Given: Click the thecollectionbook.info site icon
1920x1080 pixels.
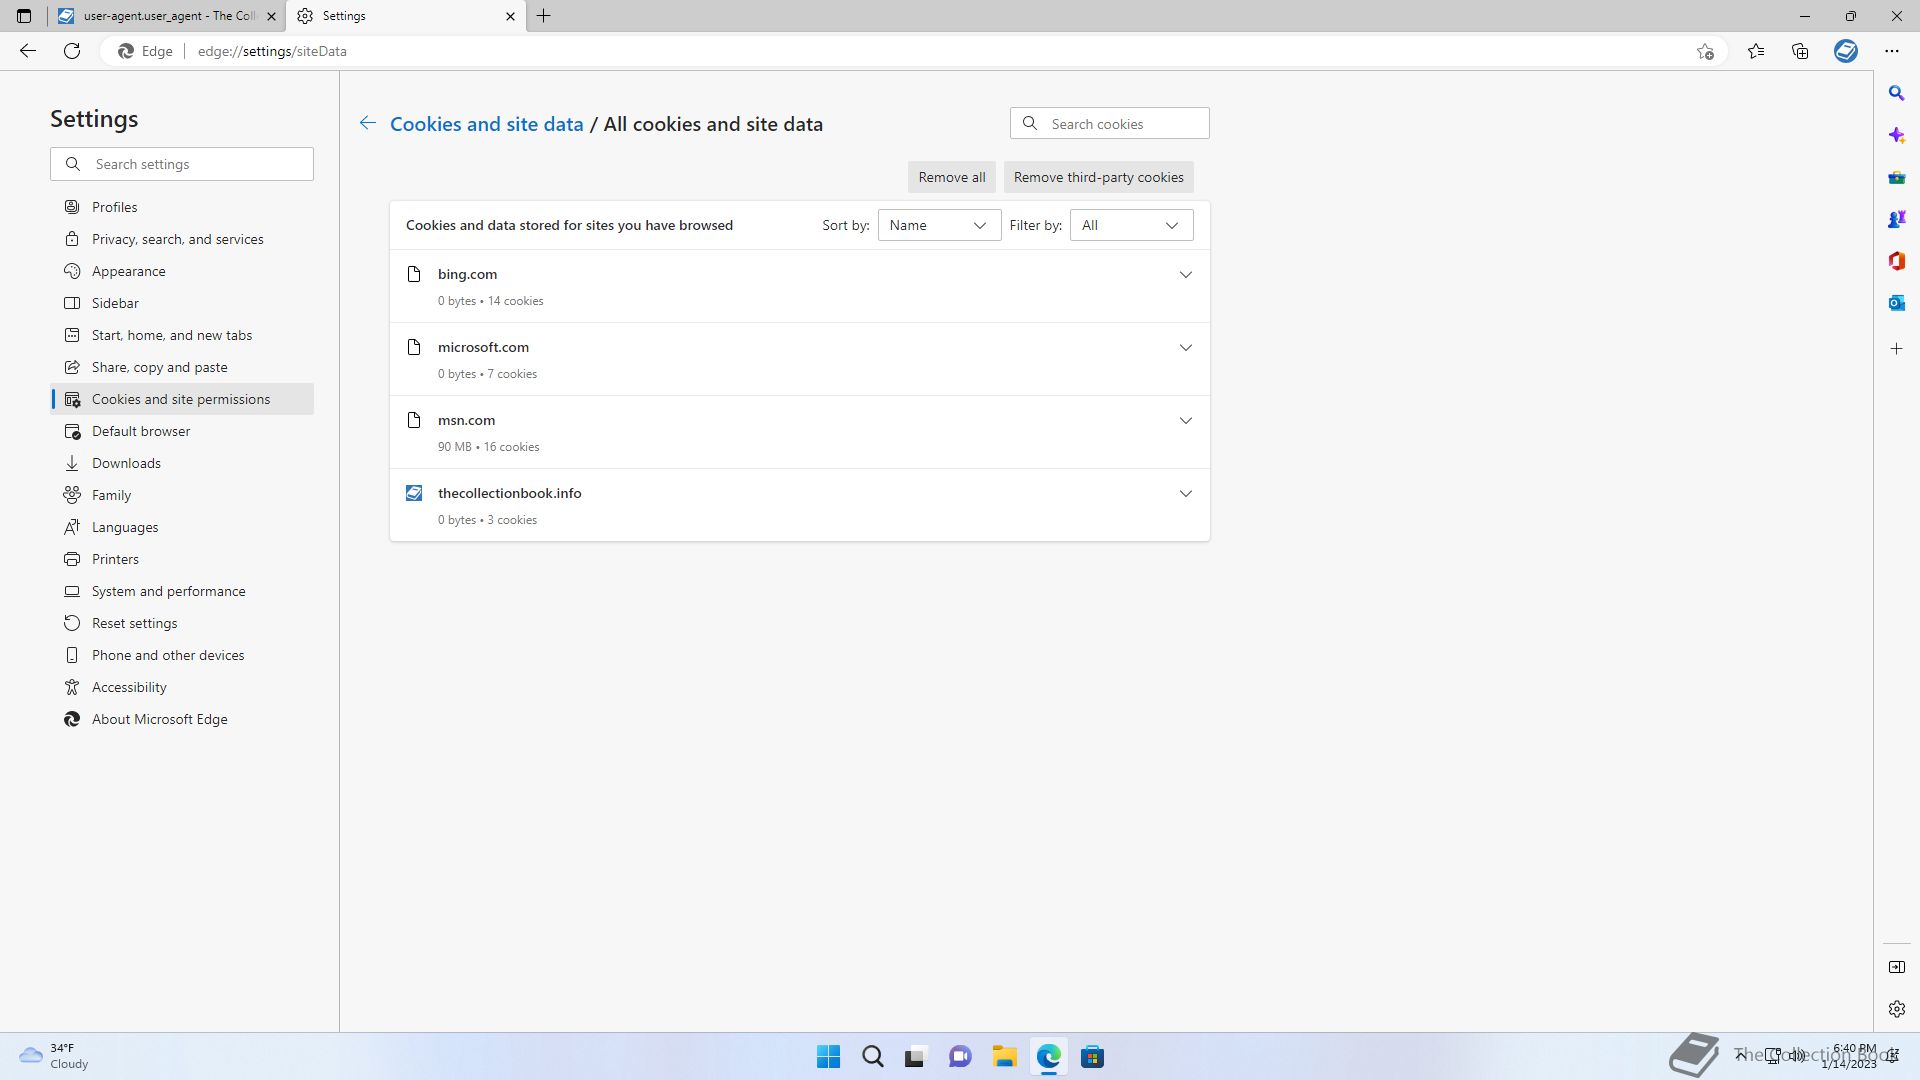Looking at the screenshot, I should pyautogui.click(x=414, y=493).
